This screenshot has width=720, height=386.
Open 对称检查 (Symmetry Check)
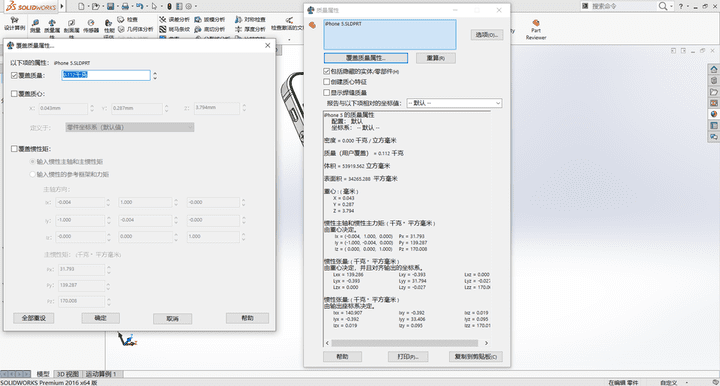pos(250,20)
